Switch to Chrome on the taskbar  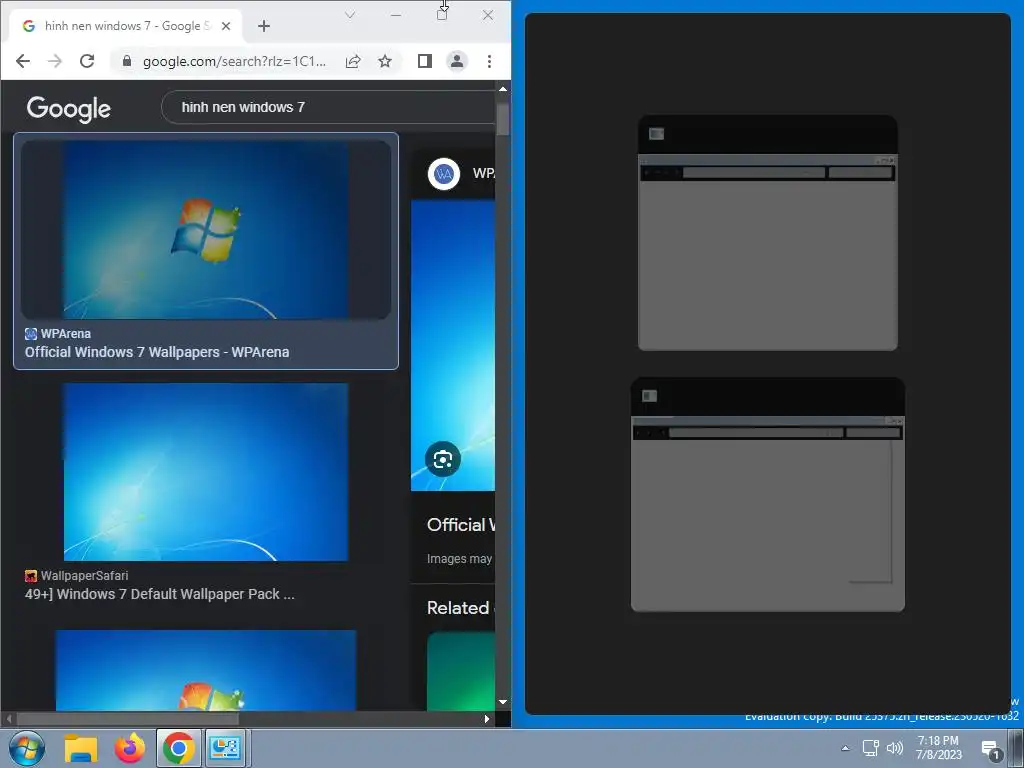point(178,748)
